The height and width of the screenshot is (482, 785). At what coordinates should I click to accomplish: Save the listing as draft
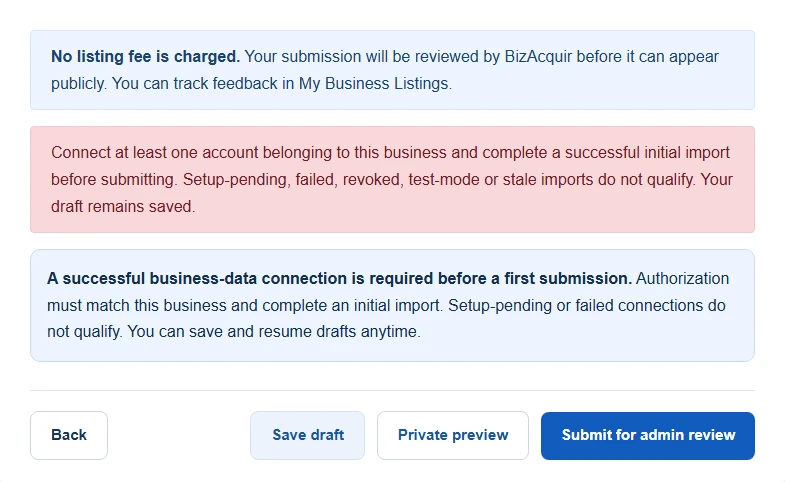click(x=307, y=435)
